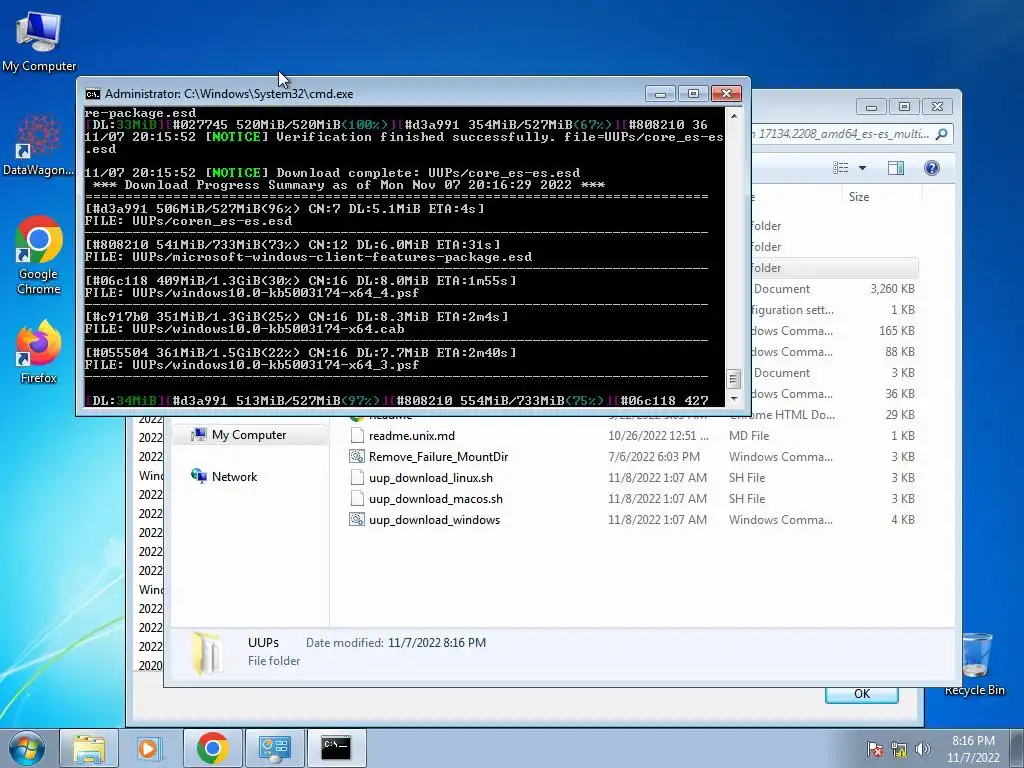Click the cmd scrollbar up arrow
Viewport: 1024px width, 768px height.
(733, 116)
